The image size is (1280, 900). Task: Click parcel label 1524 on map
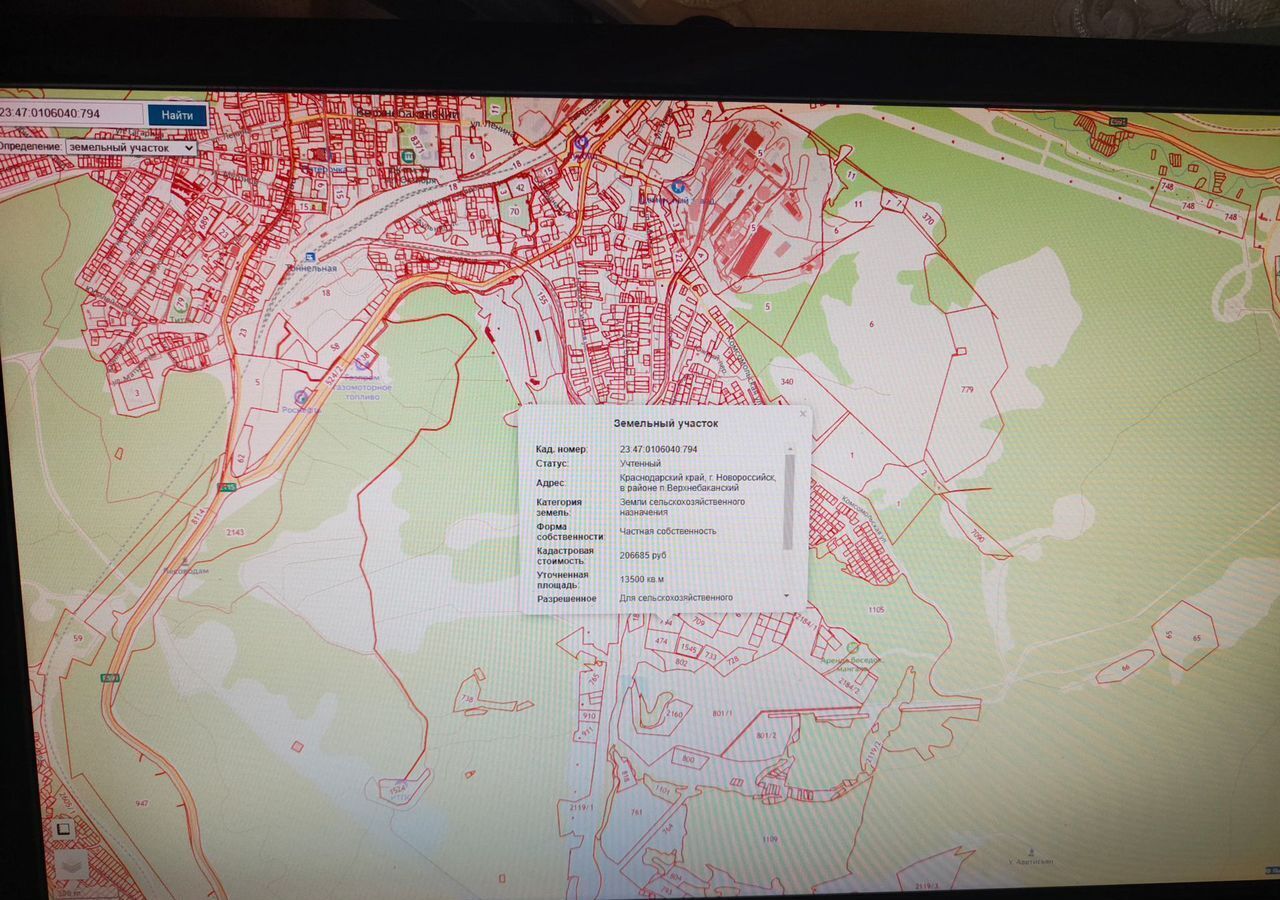click(398, 789)
